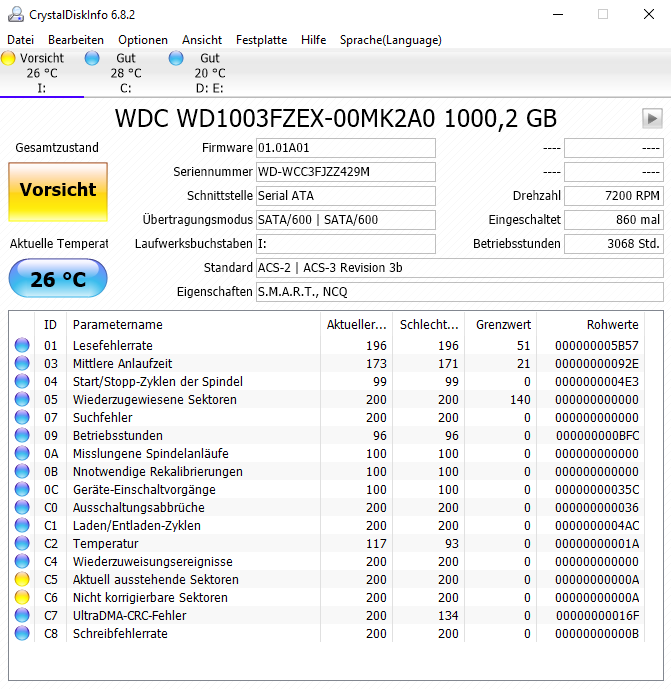Viewport: 671px width, 689px height.
Task: Click the Übertragungsmodus field SATA/600
Action: (x=346, y=220)
